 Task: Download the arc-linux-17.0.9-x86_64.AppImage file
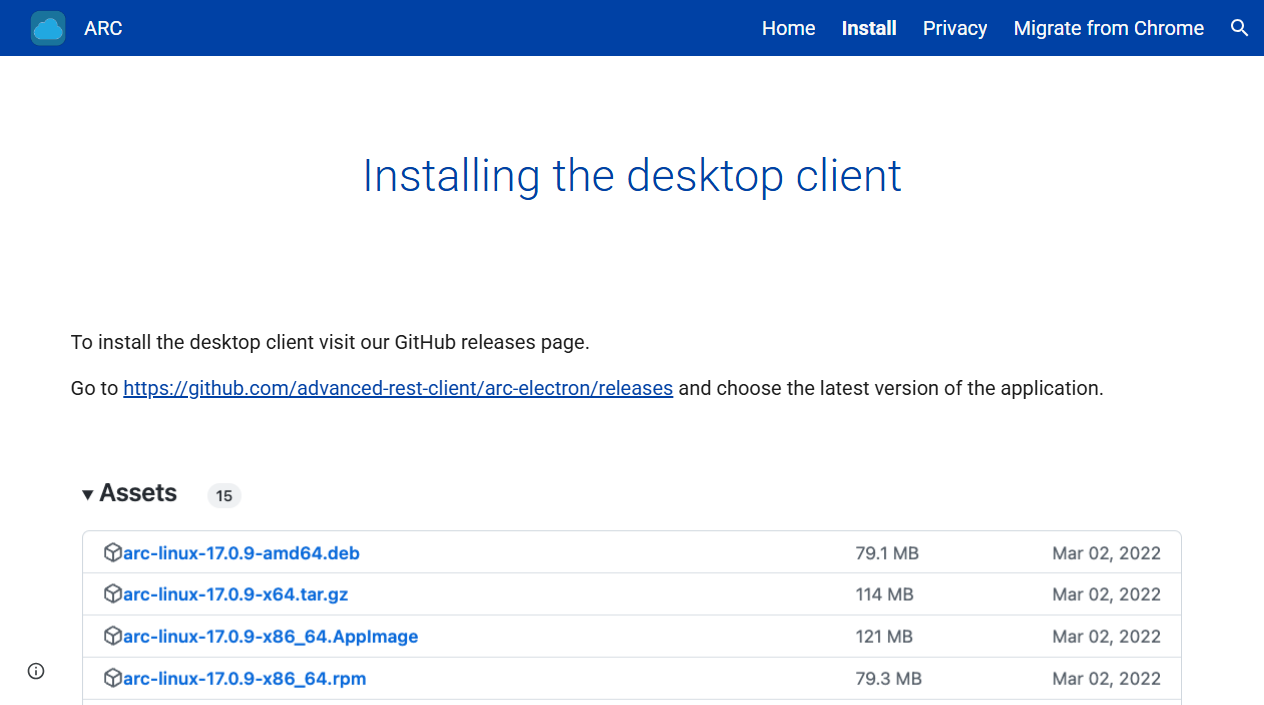pyautogui.click(x=269, y=636)
